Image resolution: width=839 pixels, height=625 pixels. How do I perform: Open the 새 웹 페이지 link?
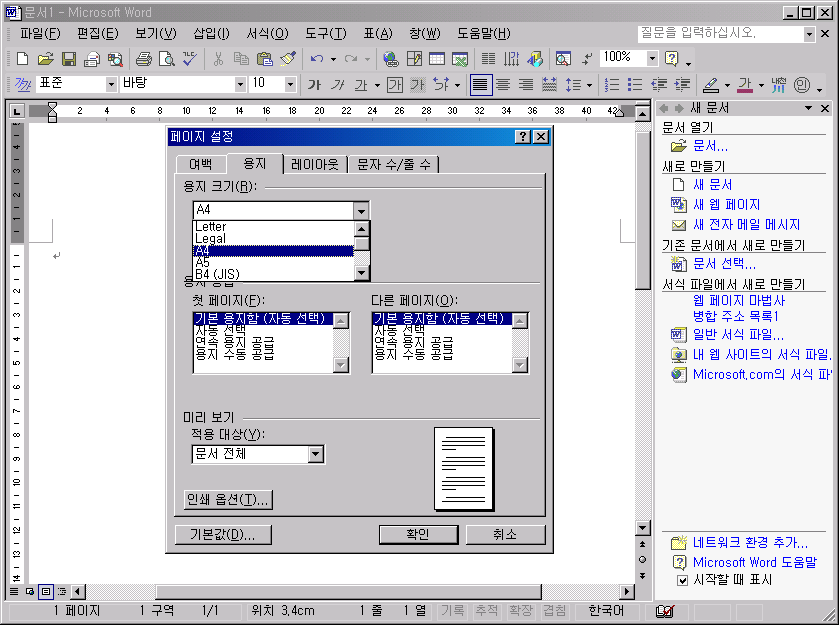(x=726, y=204)
